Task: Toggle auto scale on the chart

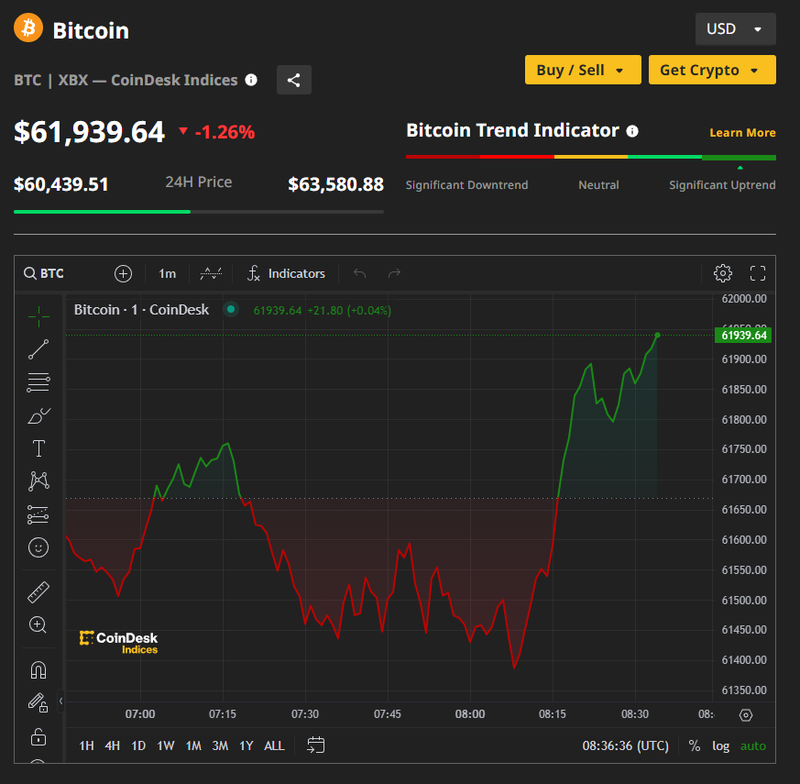Action: (753, 745)
